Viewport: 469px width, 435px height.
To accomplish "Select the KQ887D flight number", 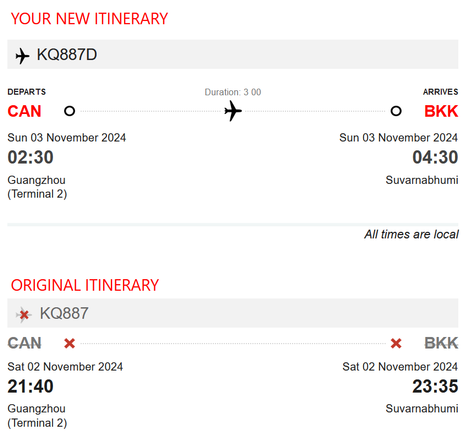I will click(67, 55).
